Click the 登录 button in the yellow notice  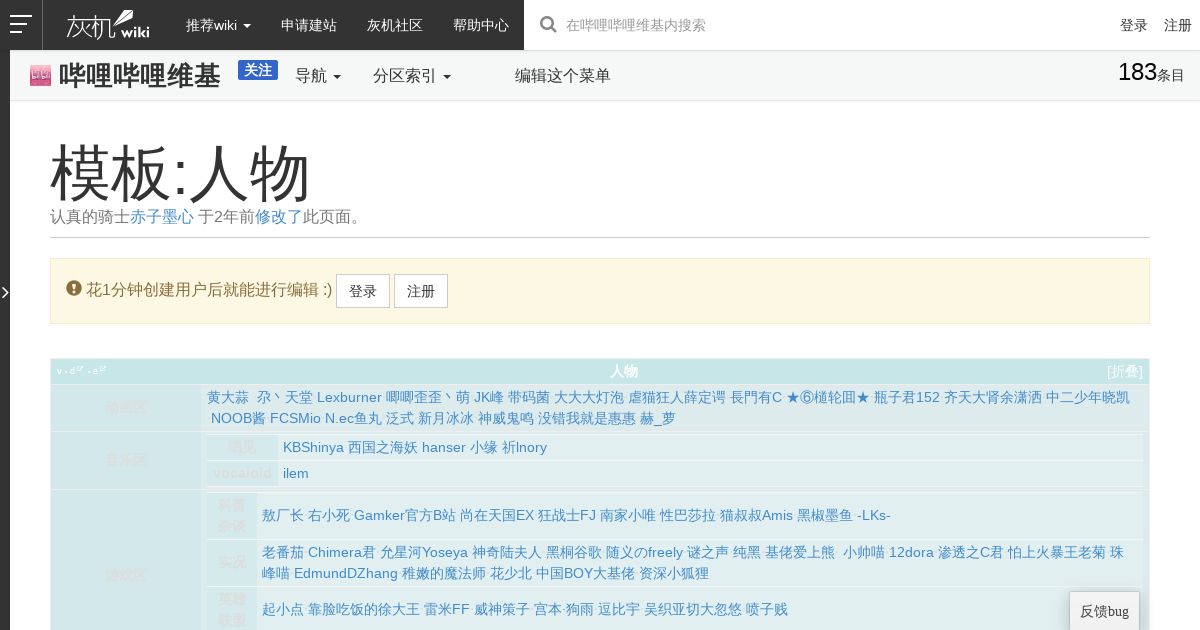[363, 291]
